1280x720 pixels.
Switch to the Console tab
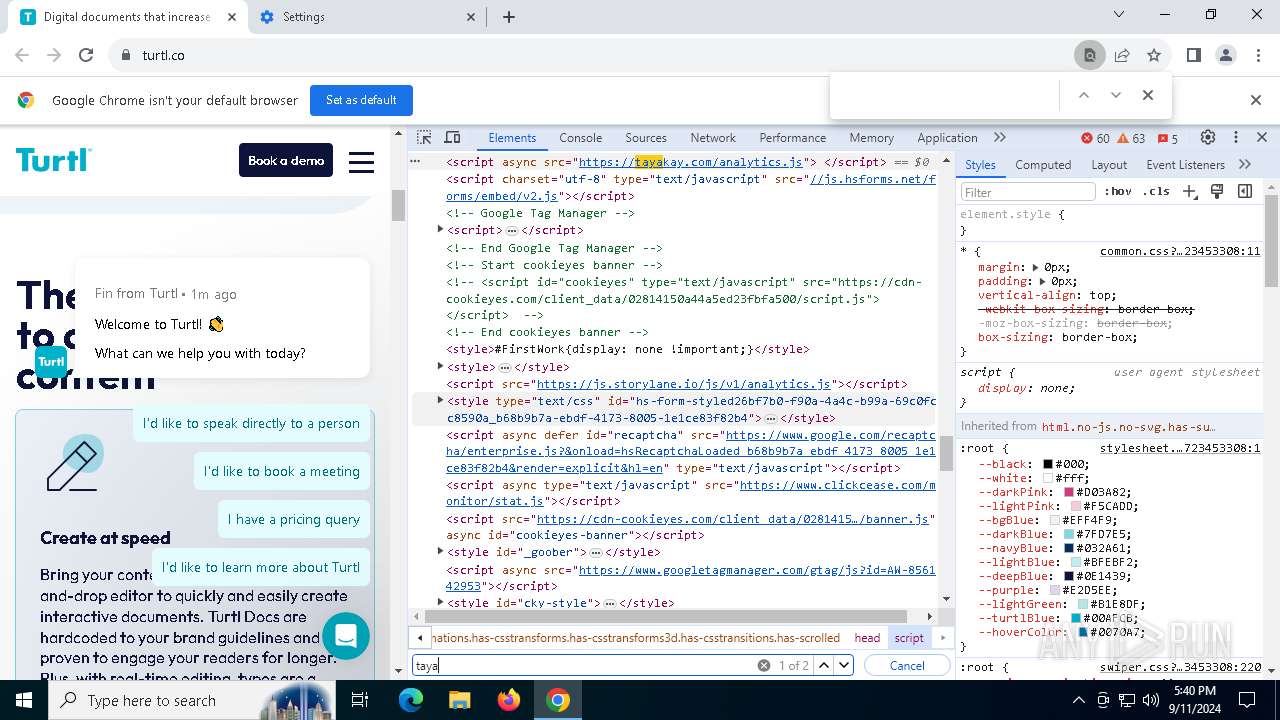point(580,138)
